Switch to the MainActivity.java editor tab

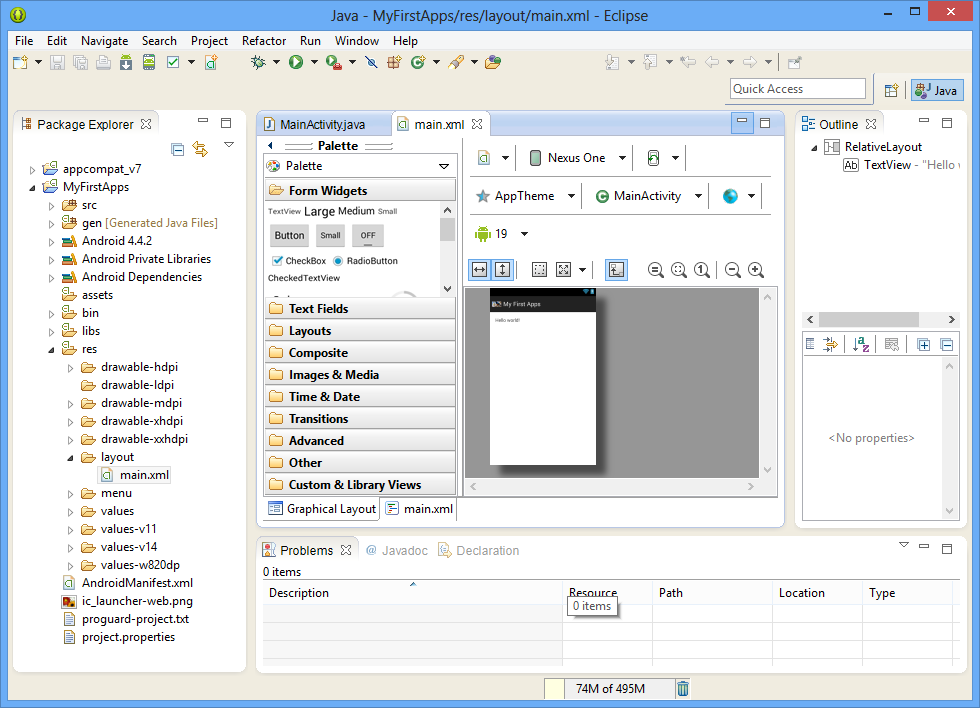coord(324,124)
